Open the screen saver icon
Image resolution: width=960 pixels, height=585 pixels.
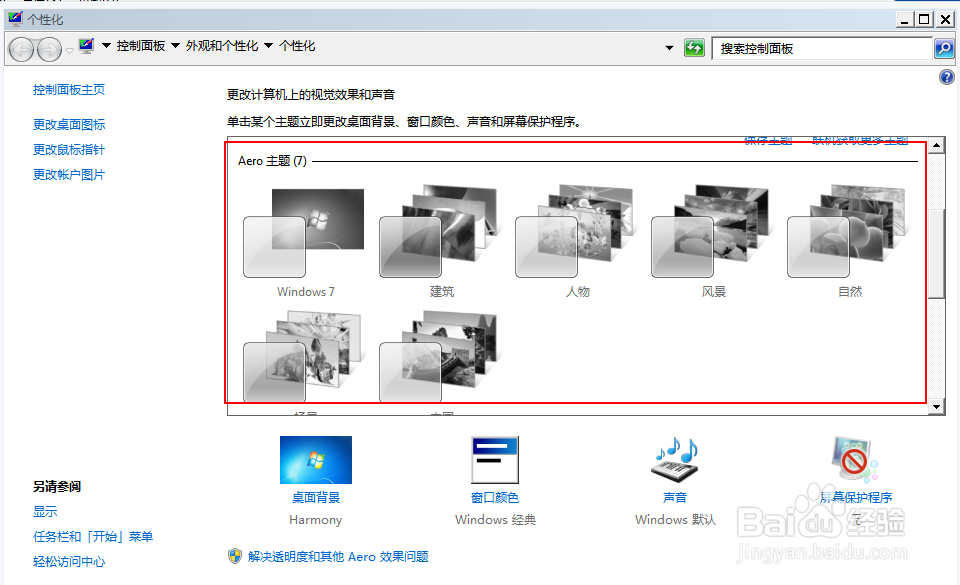855,460
